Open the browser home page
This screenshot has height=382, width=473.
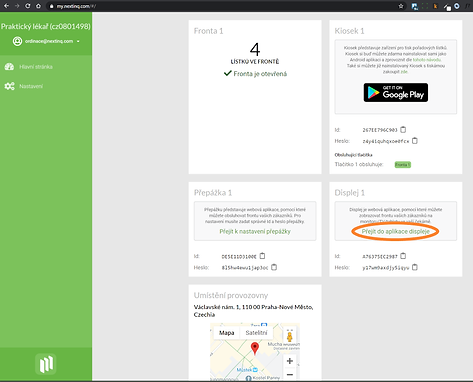(38, 6)
